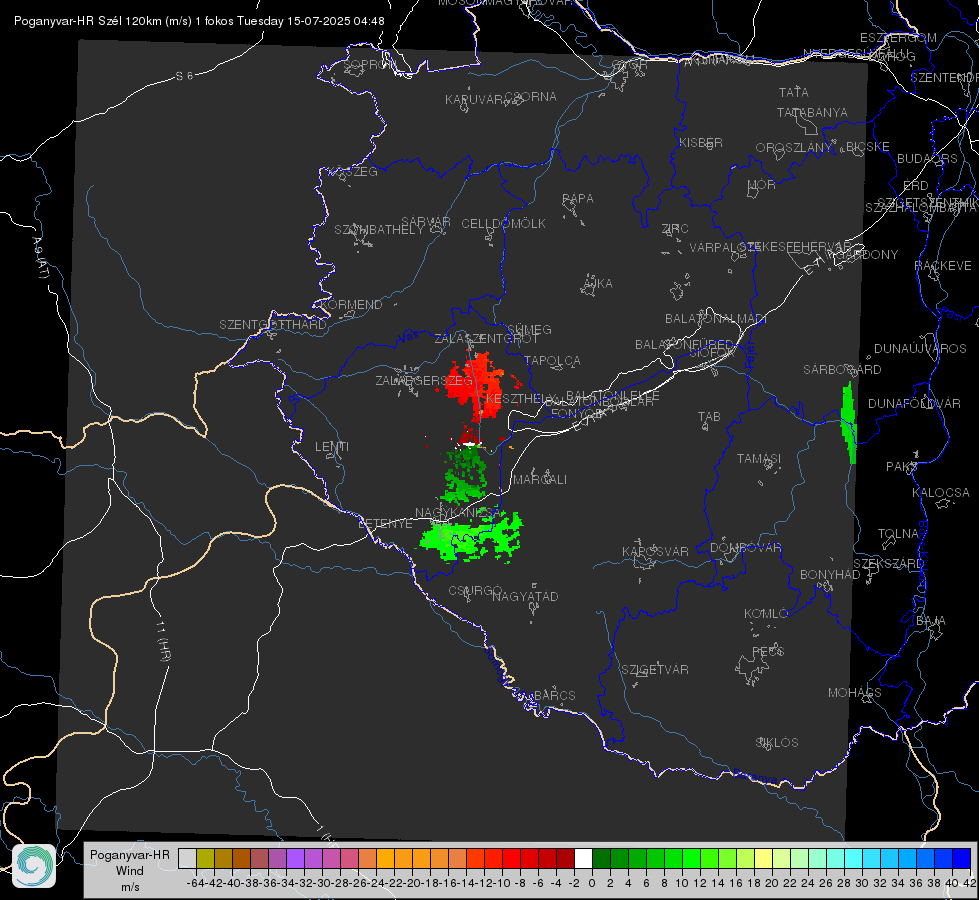Click the SZENTGOTTHÁRD town label
This screenshot has height=900, width=979.
click(x=273, y=325)
